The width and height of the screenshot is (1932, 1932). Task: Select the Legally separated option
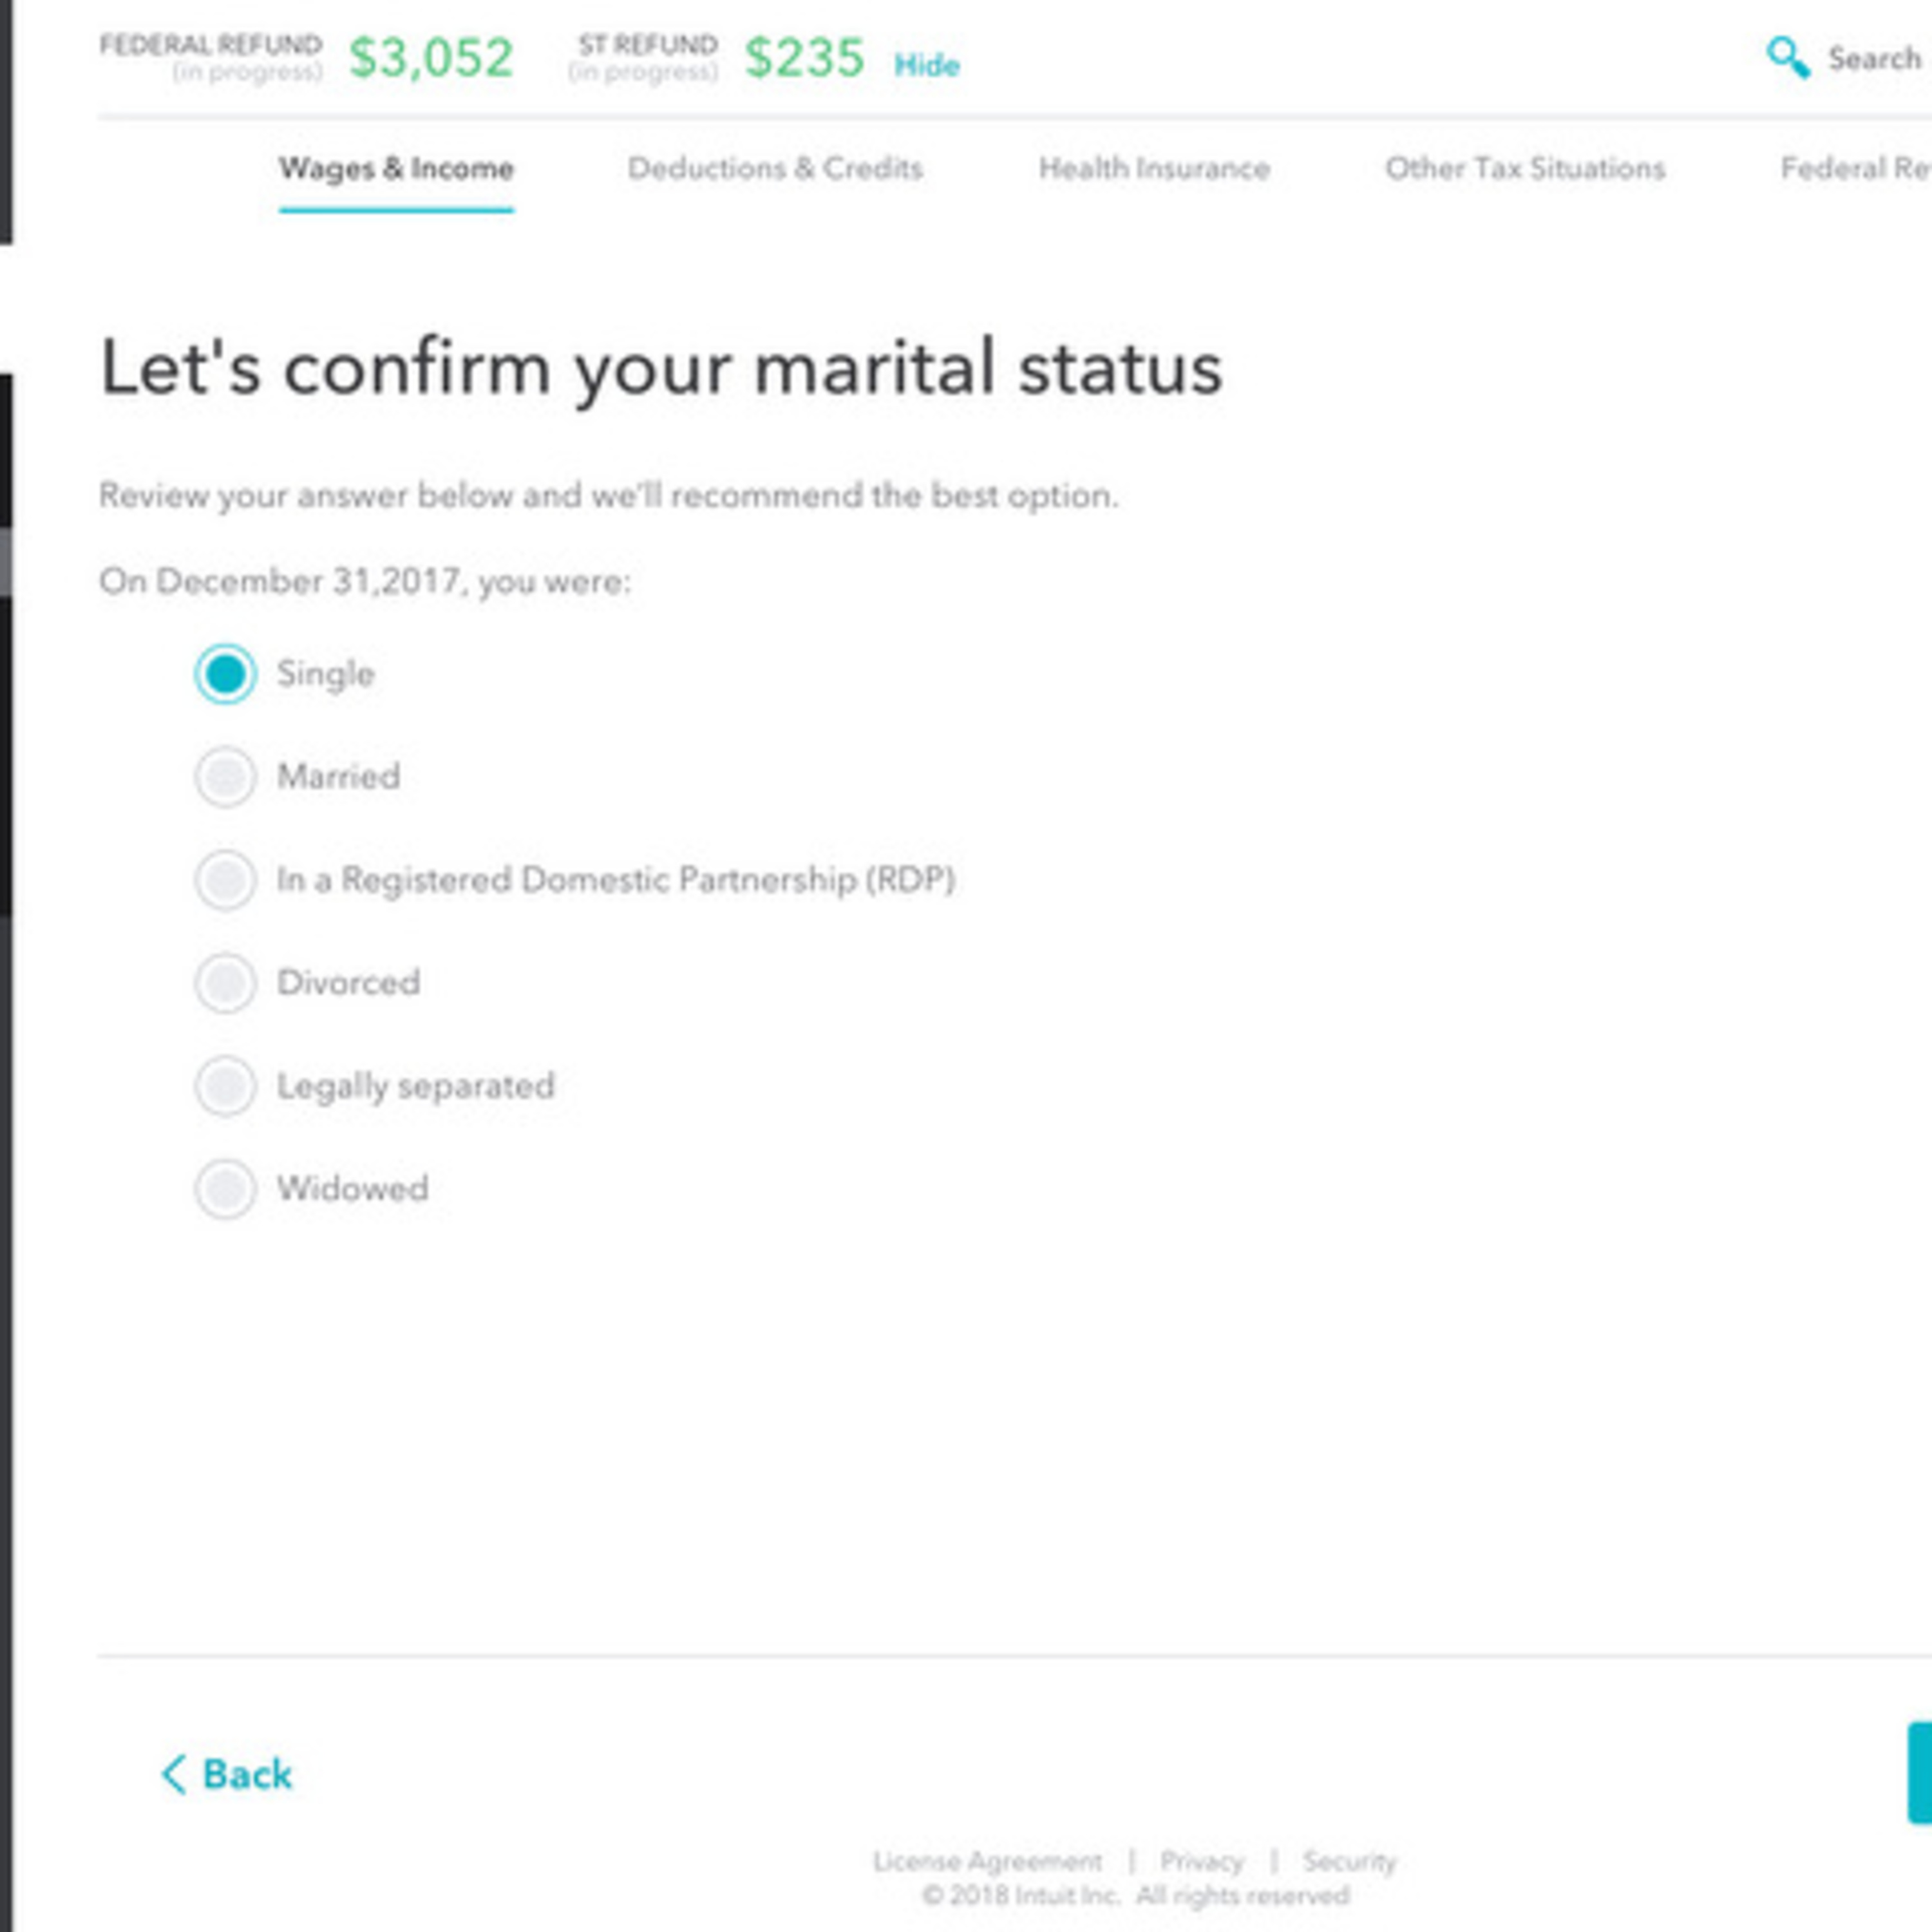225,1086
